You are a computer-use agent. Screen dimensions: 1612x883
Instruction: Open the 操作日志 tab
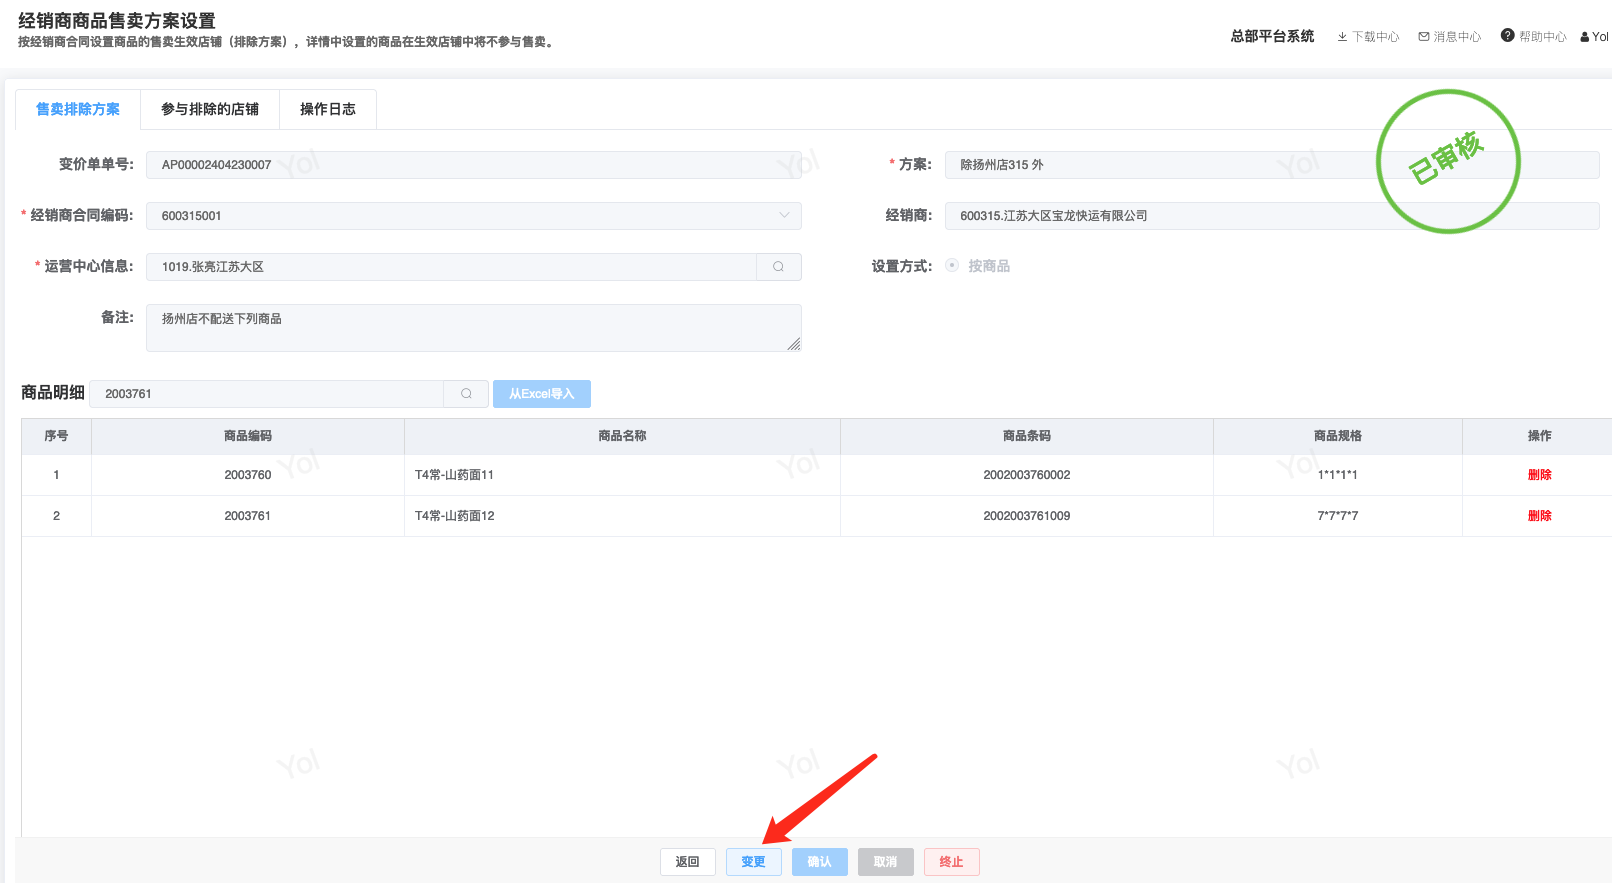[328, 109]
